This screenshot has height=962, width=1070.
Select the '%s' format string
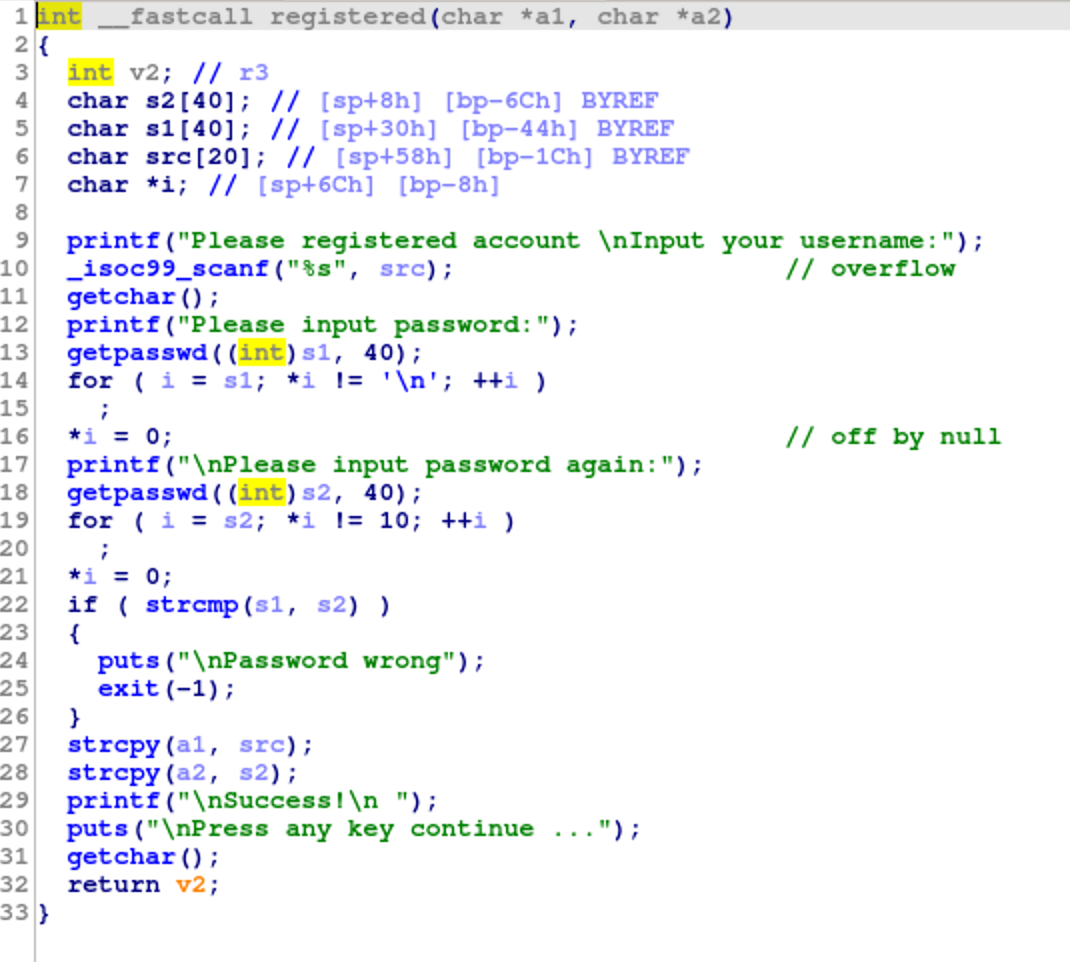point(316,269)
